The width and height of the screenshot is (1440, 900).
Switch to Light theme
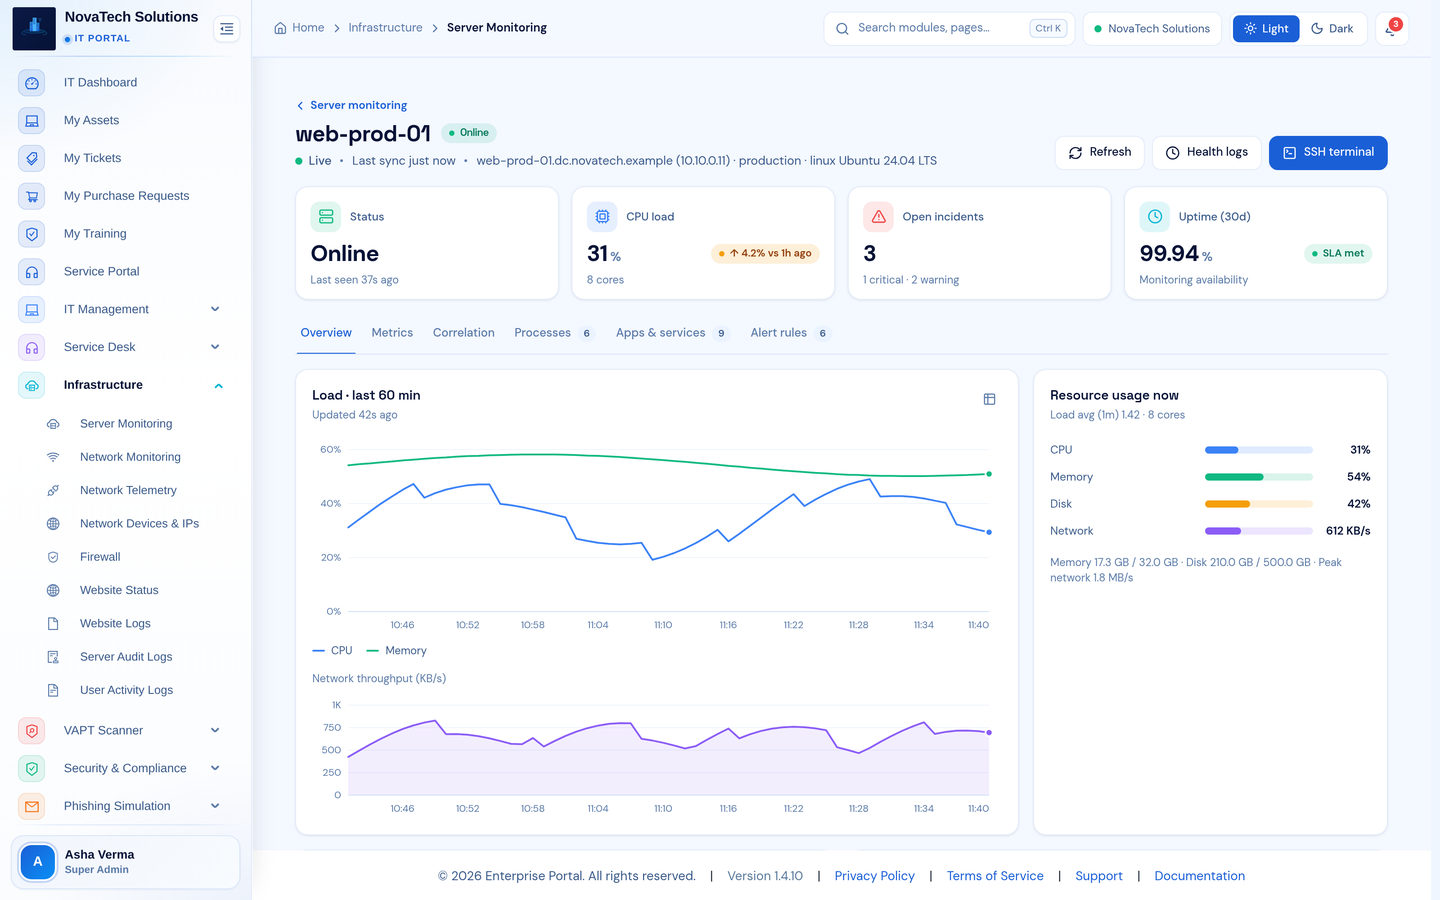(x=1266, y=29)
